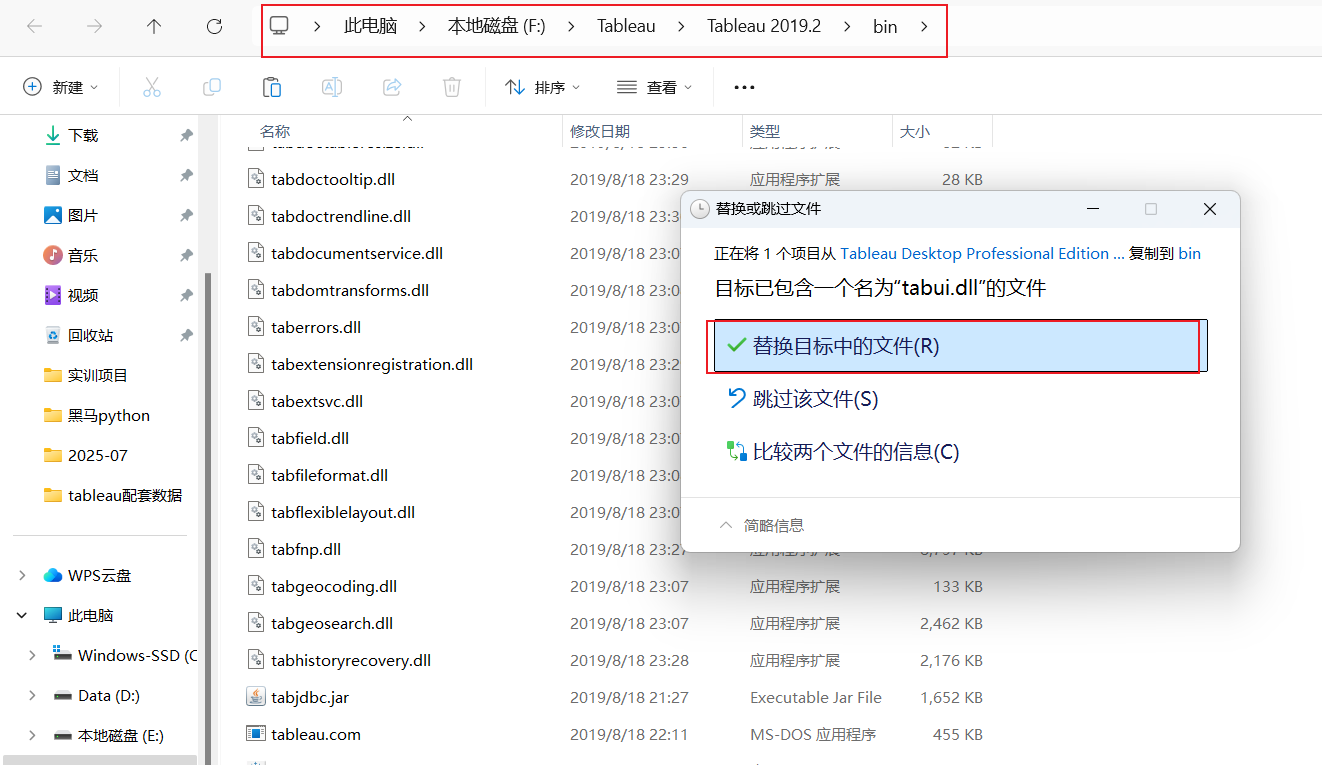Open the three-dots more options menu

(744, 87)
